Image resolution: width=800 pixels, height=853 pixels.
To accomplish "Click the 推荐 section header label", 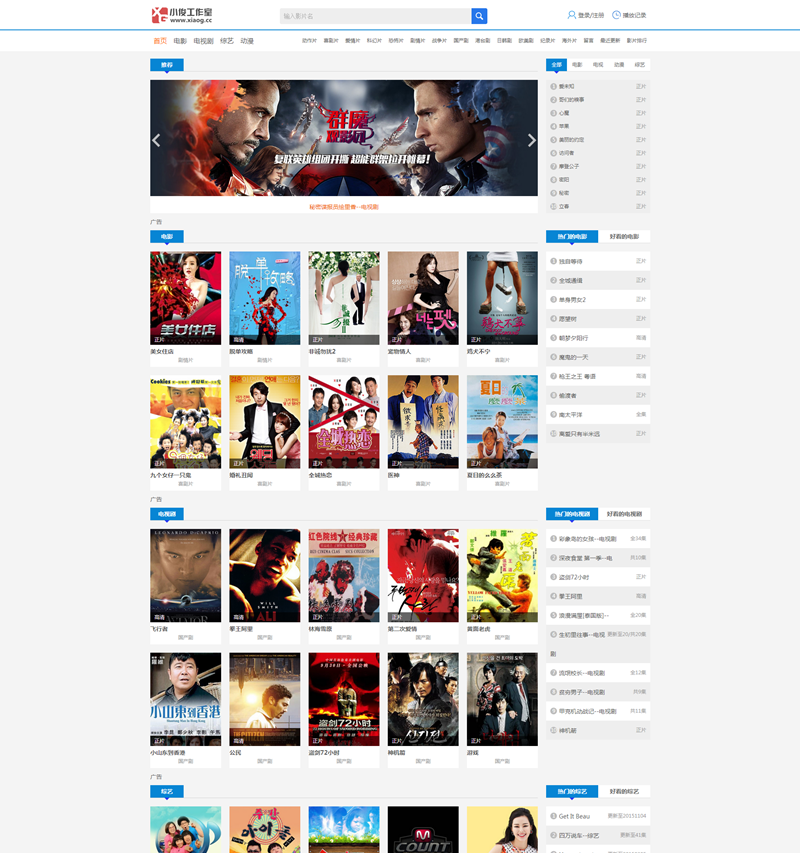I will [x=166, y=65].
